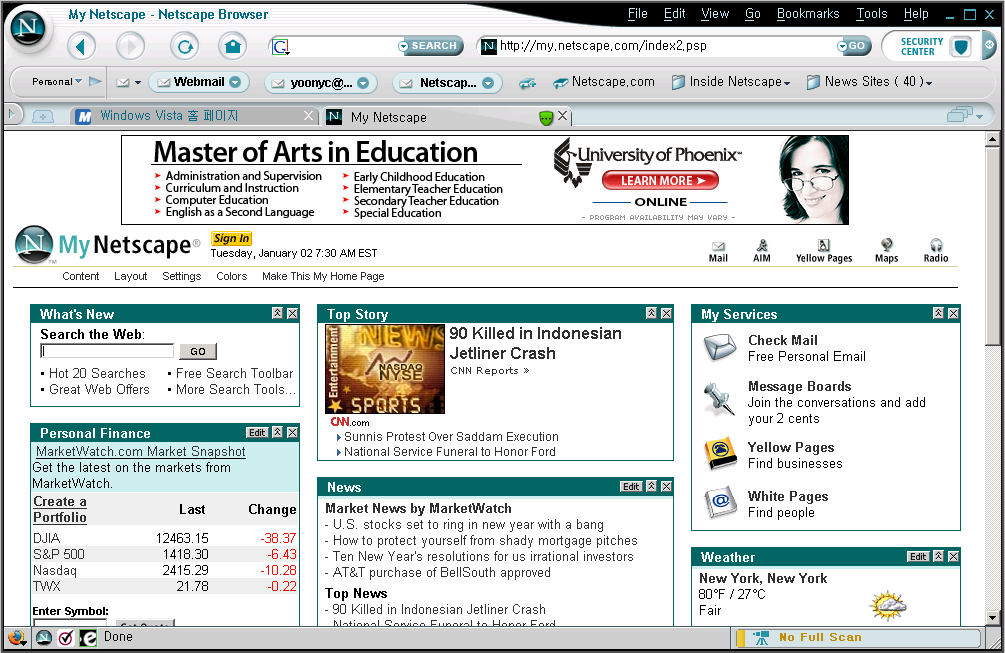Open the View menu

point(715,13)
